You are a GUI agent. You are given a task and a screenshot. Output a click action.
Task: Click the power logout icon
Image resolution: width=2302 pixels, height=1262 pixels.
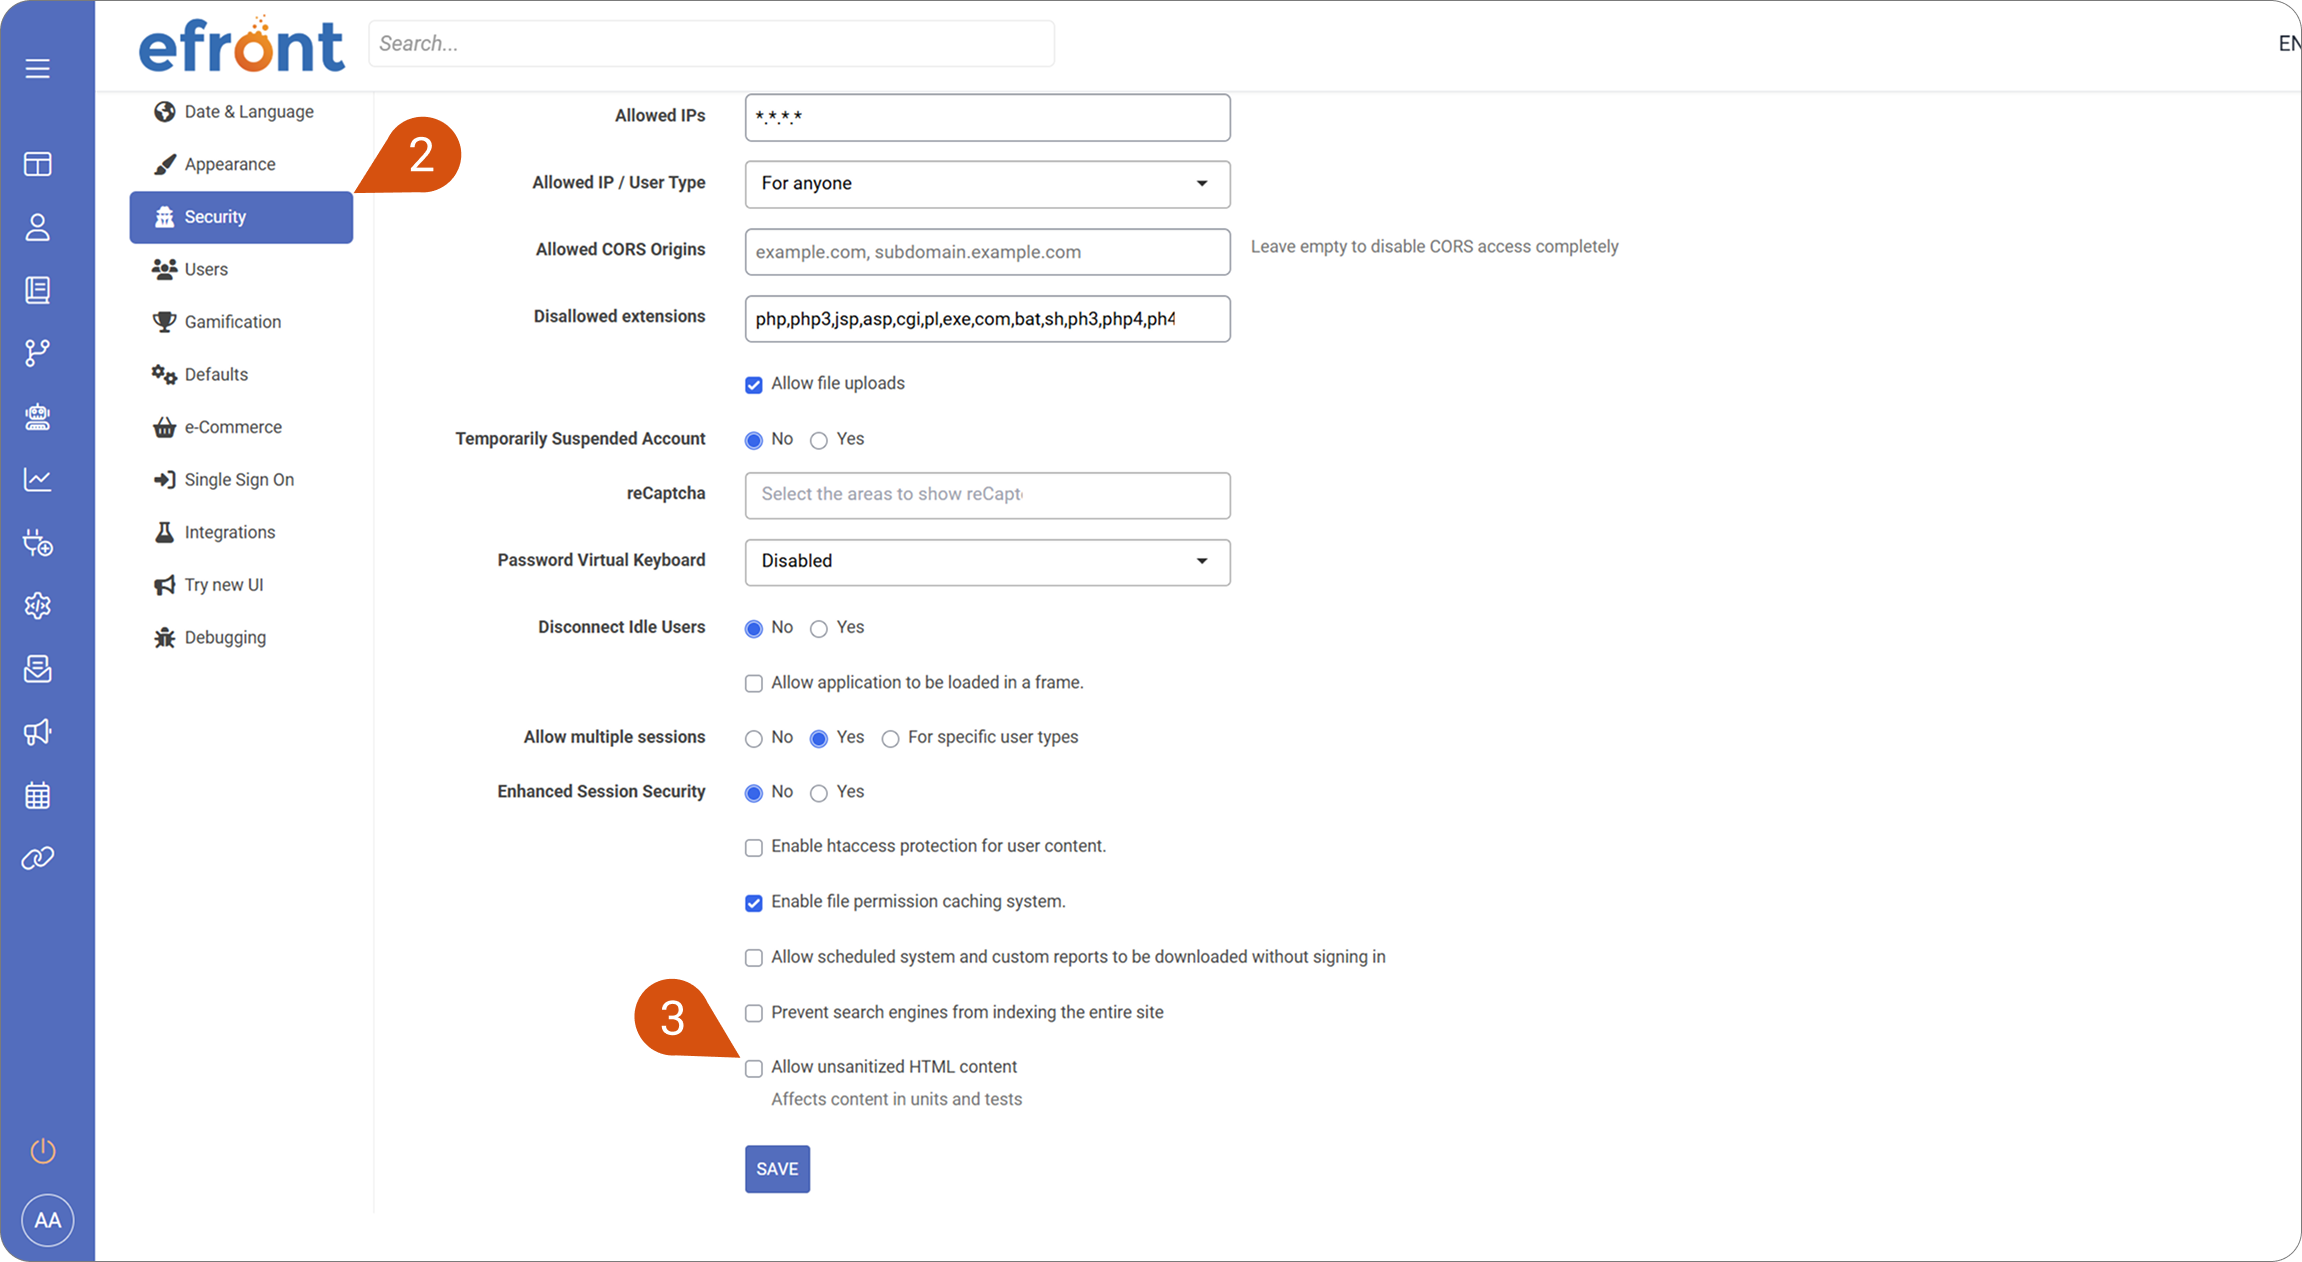pyautogui.click(x=43, y=1151)
